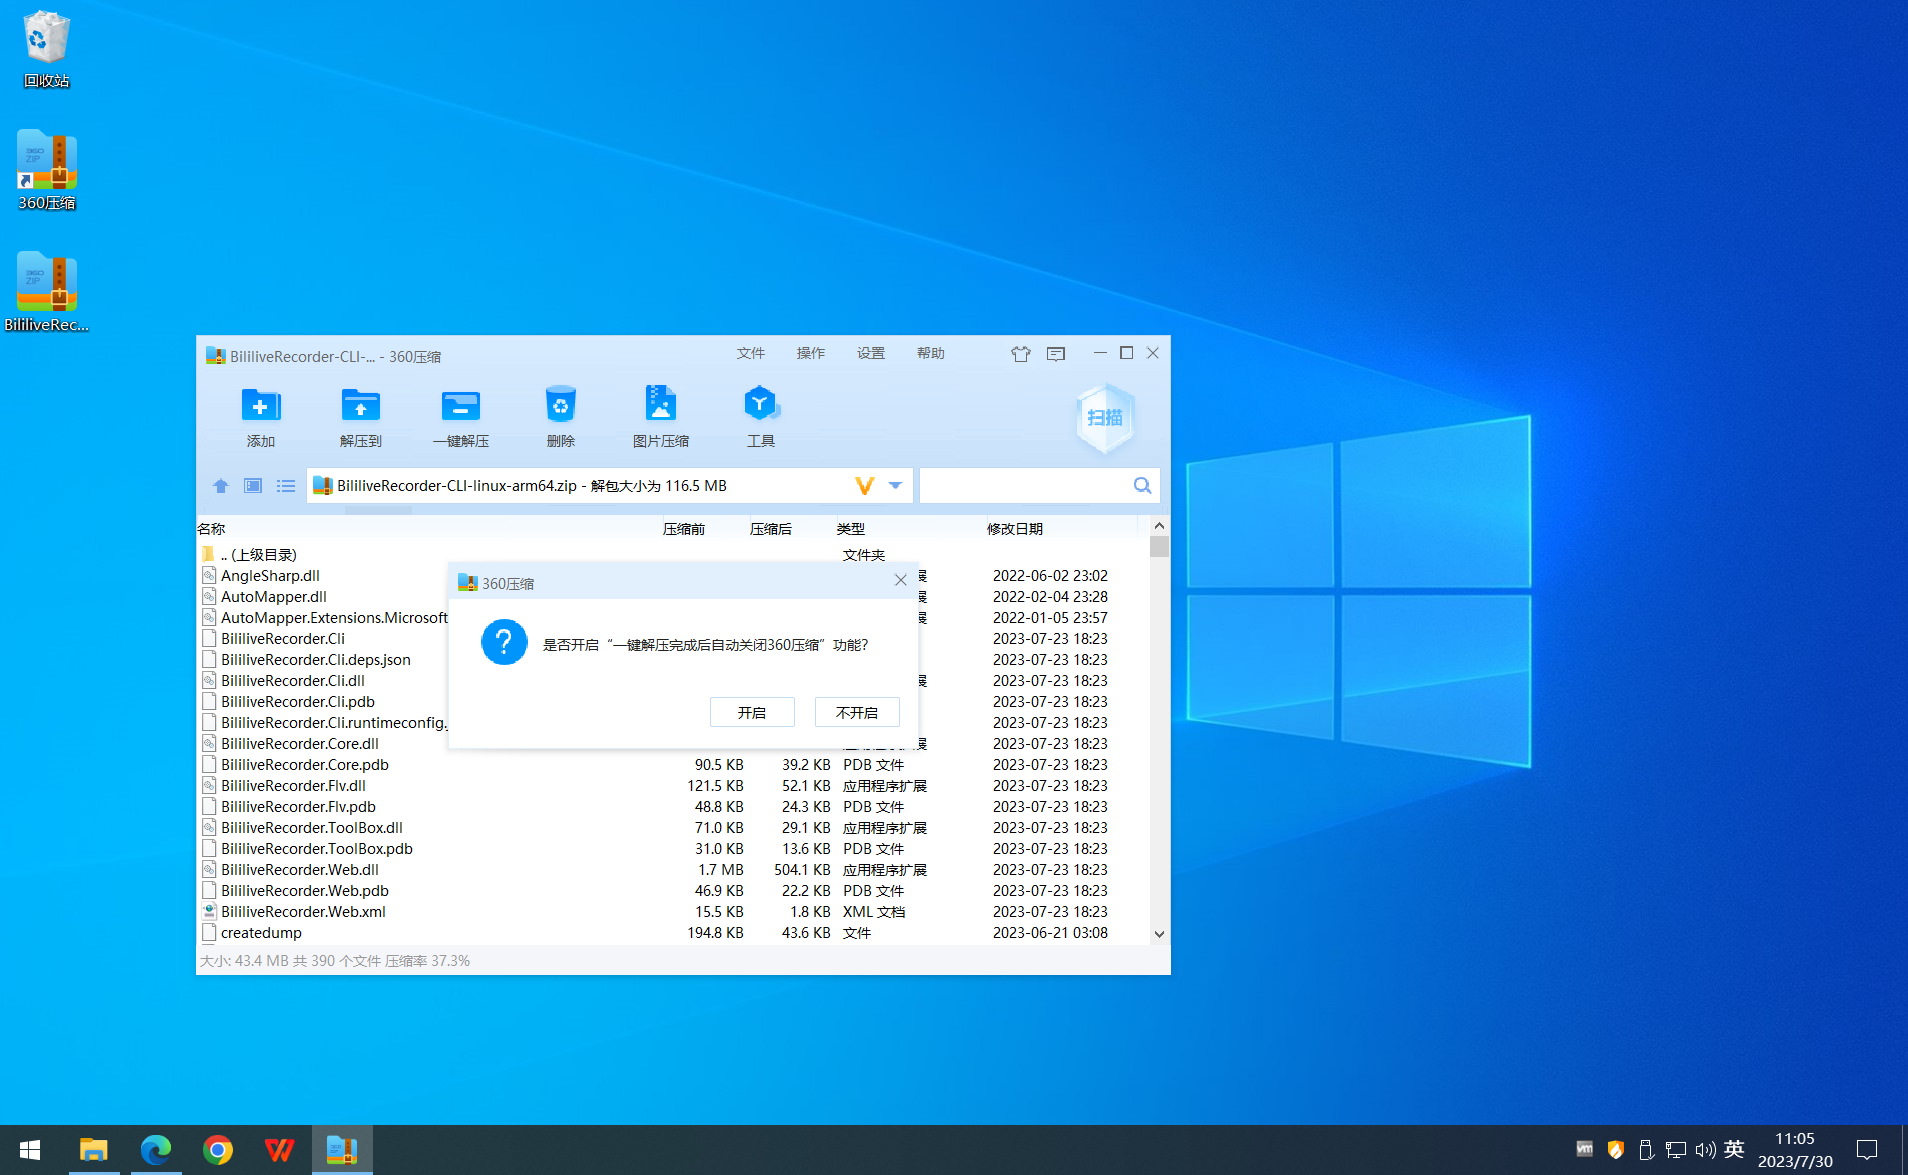The width and height of the screenshot is (1908, 1175).
Task: Click the 开启 button in dialog
Action: click(752, 712)
